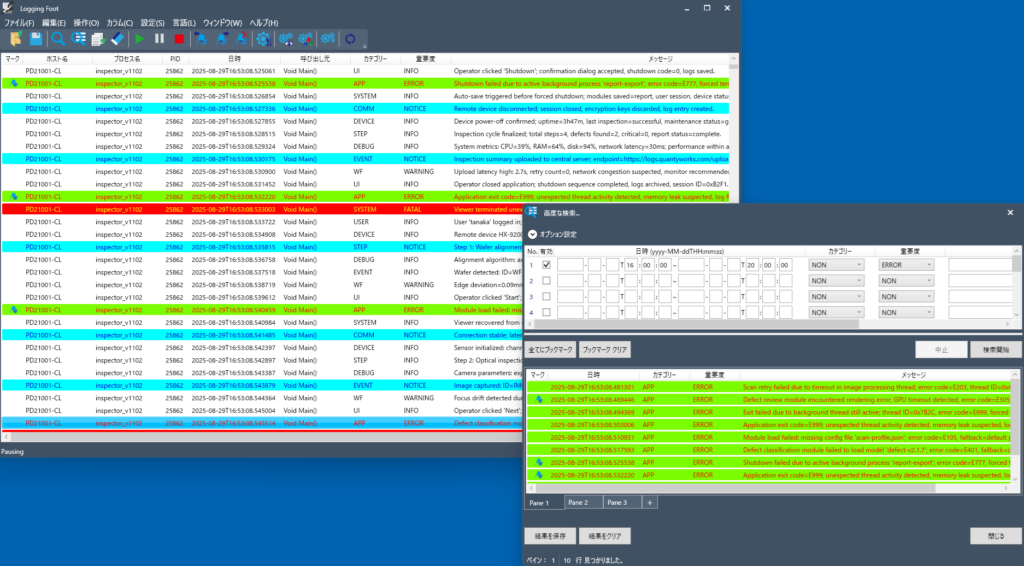Image resolution: width=1024 pixels, height=566 pixels.
Task: Click the save floppy disk icon
Action: [x=35, y=39]
